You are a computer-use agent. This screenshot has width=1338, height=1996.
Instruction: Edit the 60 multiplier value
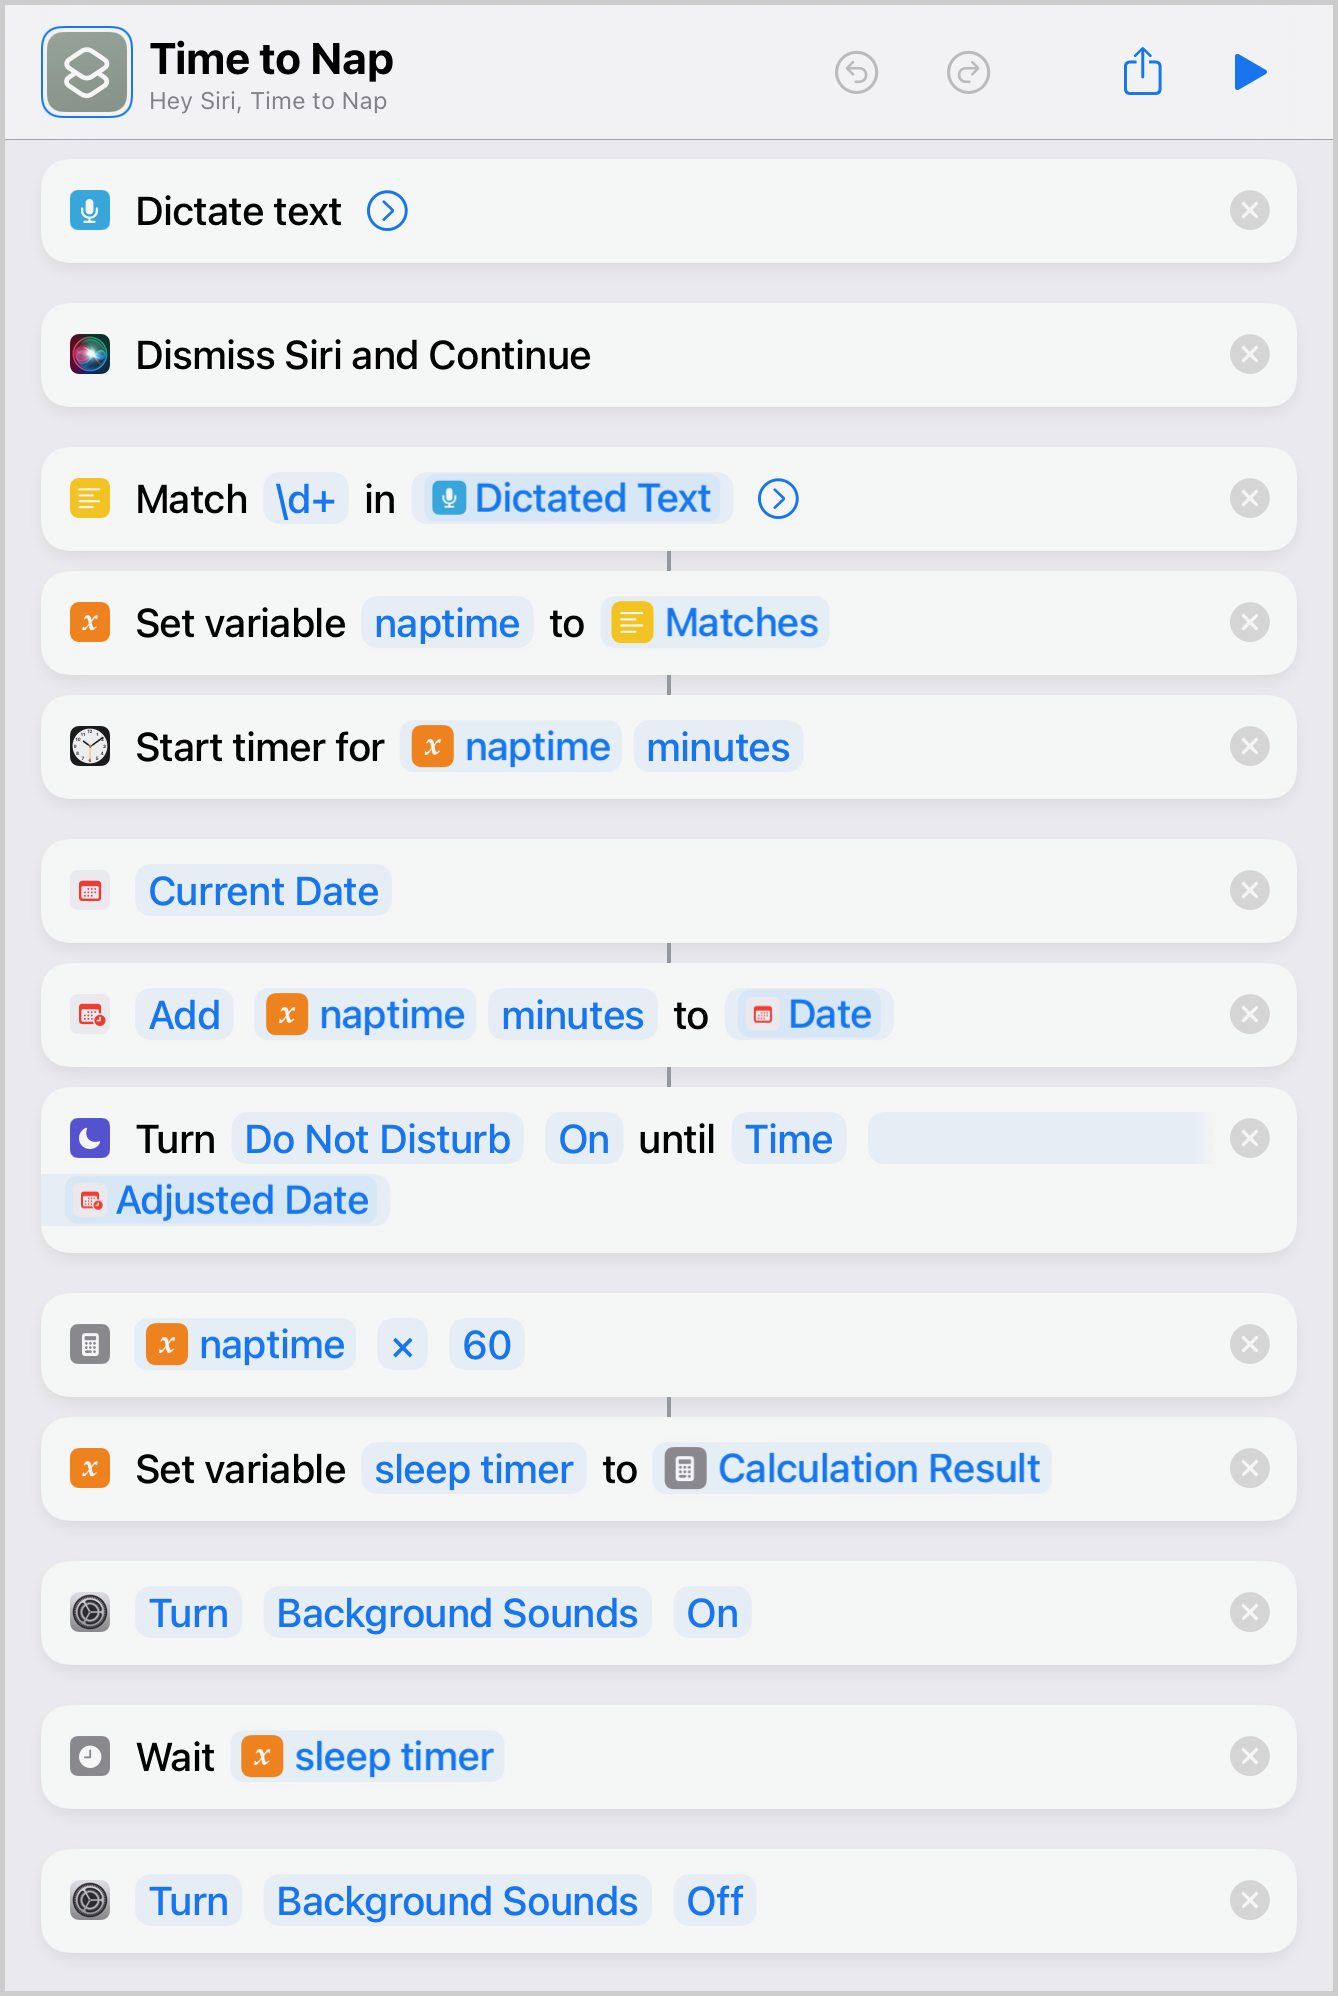point(487,1345)
